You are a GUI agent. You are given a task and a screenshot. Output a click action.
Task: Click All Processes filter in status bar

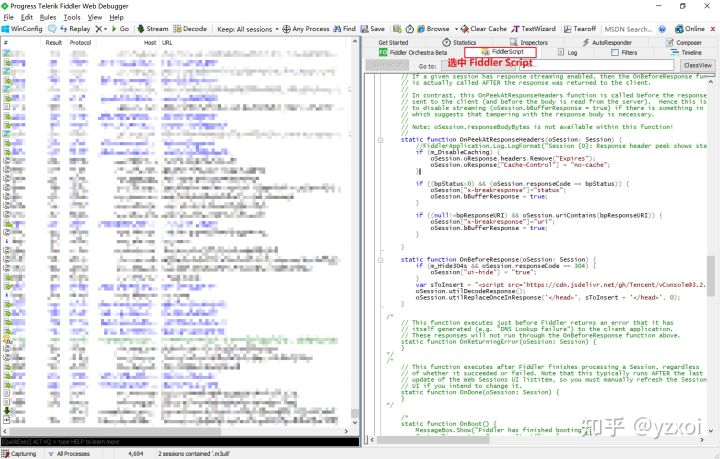[x=69, y=453]
